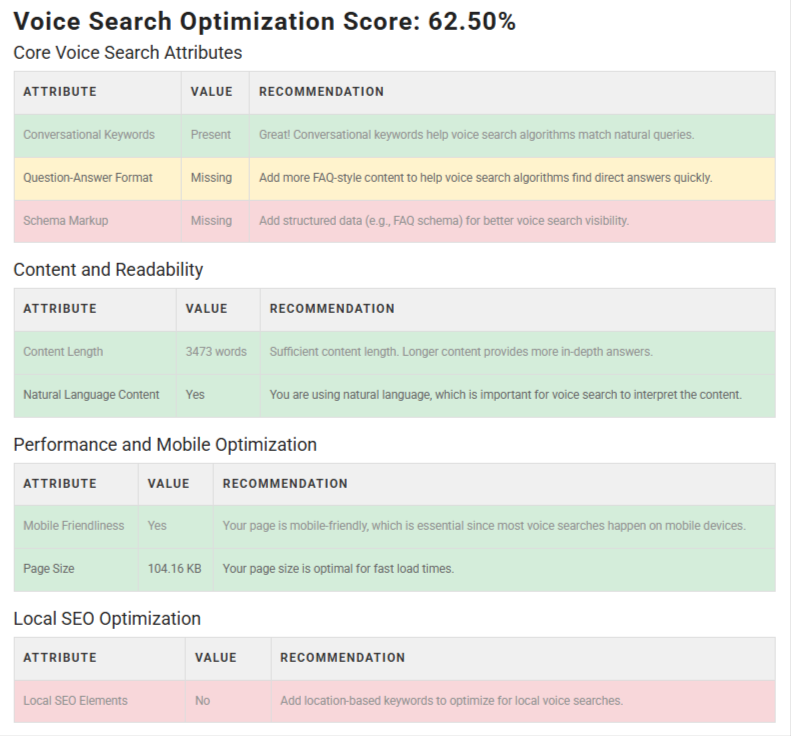Click the '3473 words' value cell

coord(216,352)
